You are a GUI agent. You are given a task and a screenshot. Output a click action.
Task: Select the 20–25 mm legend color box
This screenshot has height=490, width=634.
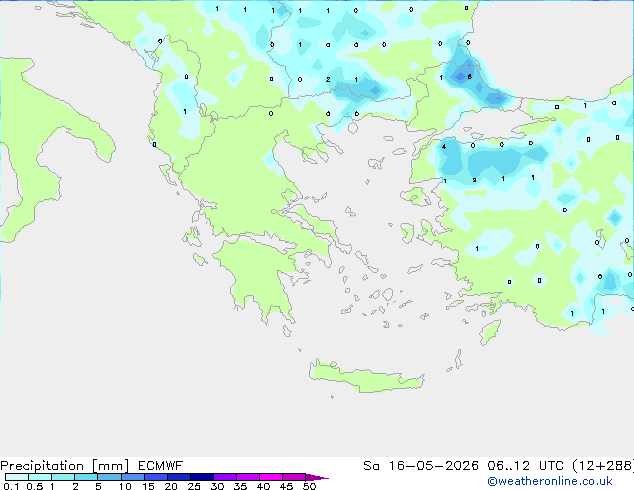[x=179, y=477]
